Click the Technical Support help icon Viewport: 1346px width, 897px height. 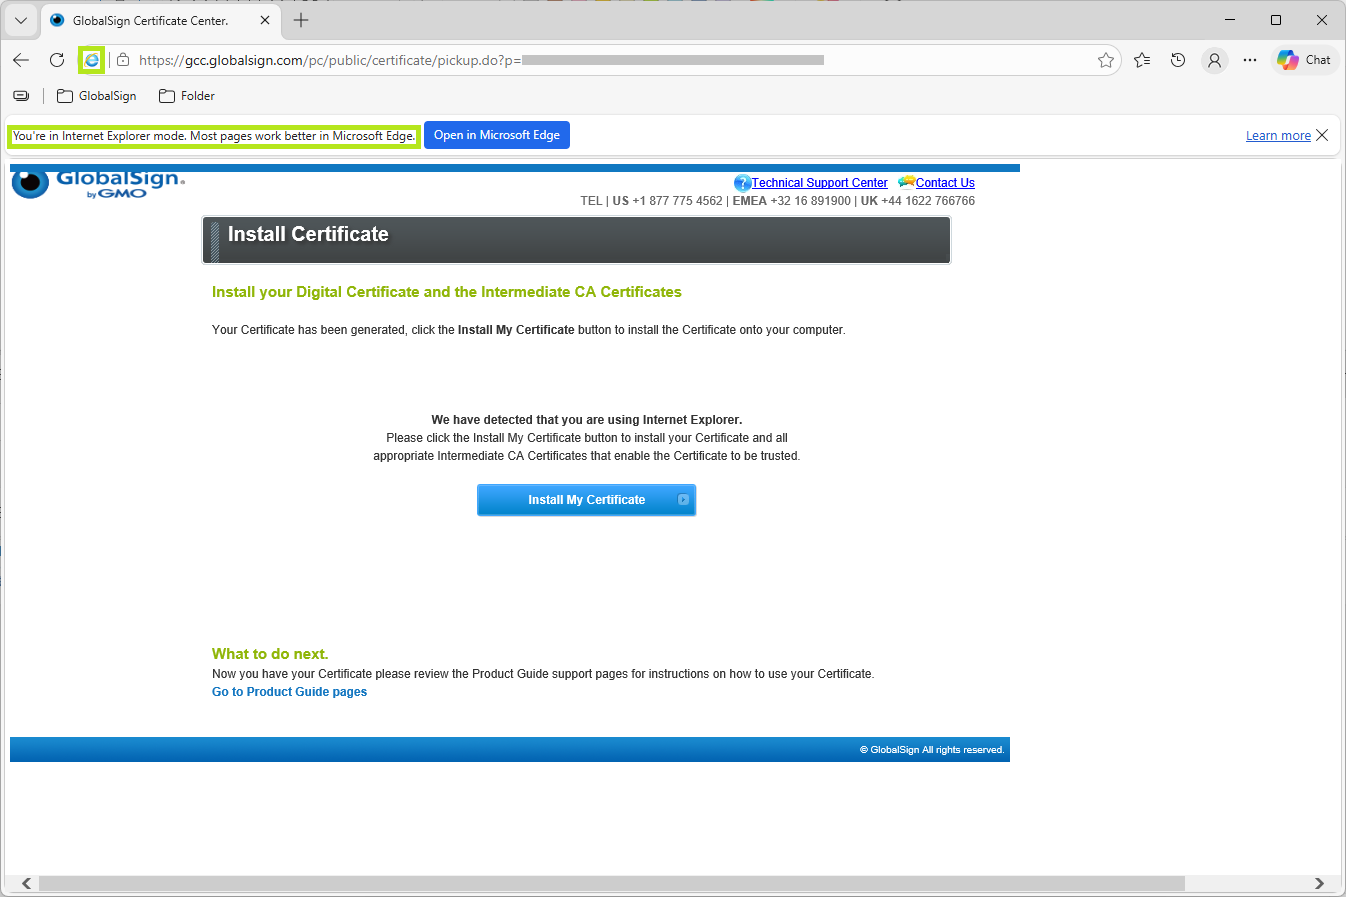(742, 183)
